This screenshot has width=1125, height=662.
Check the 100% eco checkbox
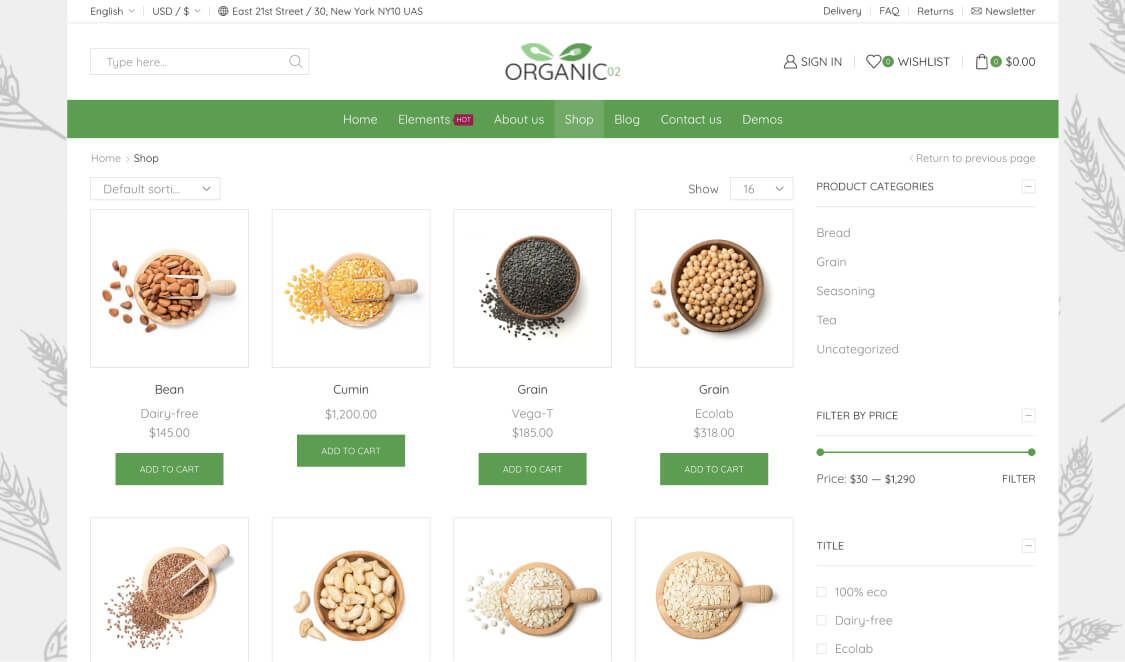click(x=822, y=592)
